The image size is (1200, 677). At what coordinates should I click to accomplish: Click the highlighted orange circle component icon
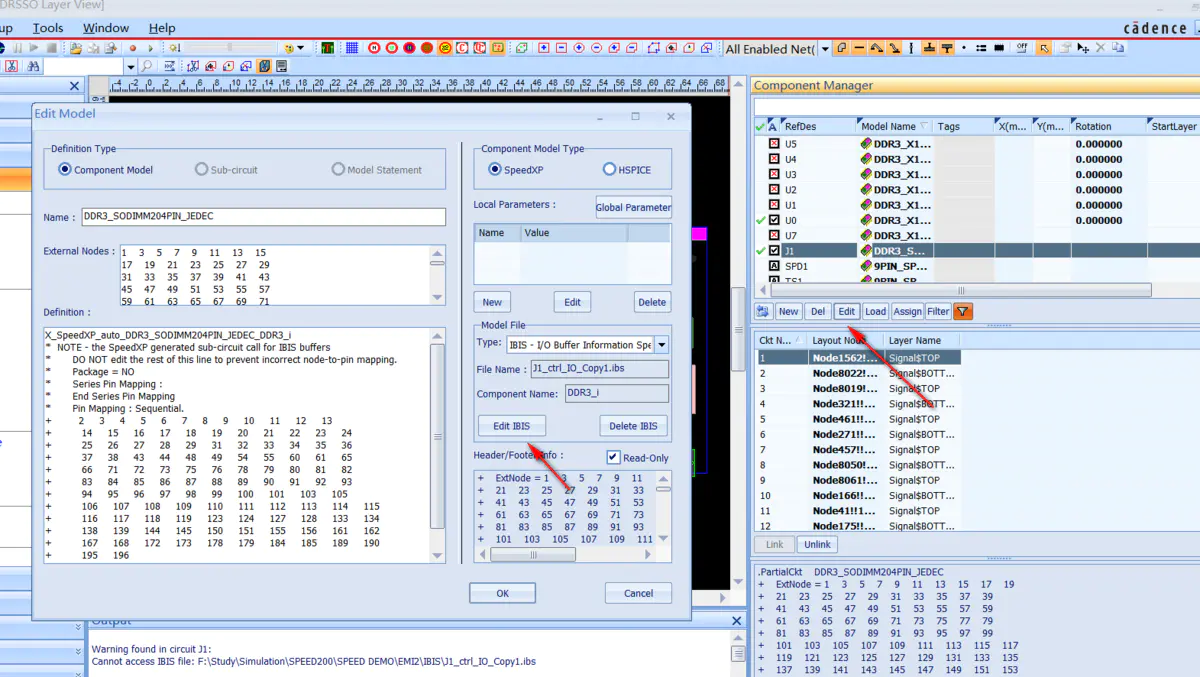(x=444, y=48)
